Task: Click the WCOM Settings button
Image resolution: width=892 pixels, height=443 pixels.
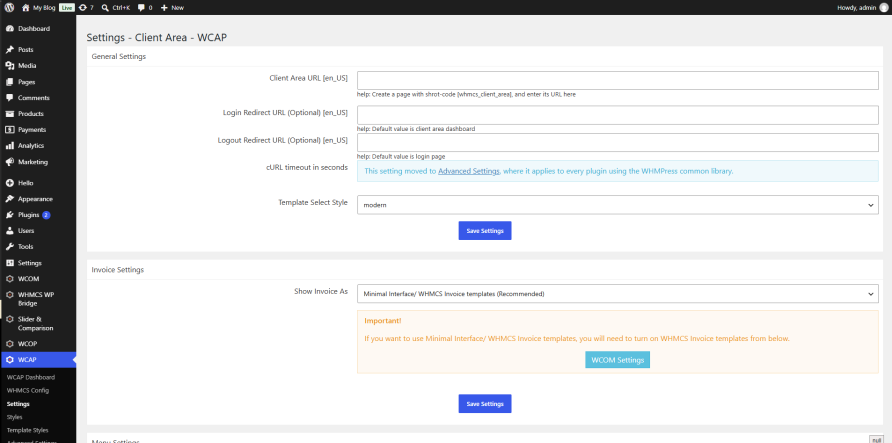Action: [617, 360]
